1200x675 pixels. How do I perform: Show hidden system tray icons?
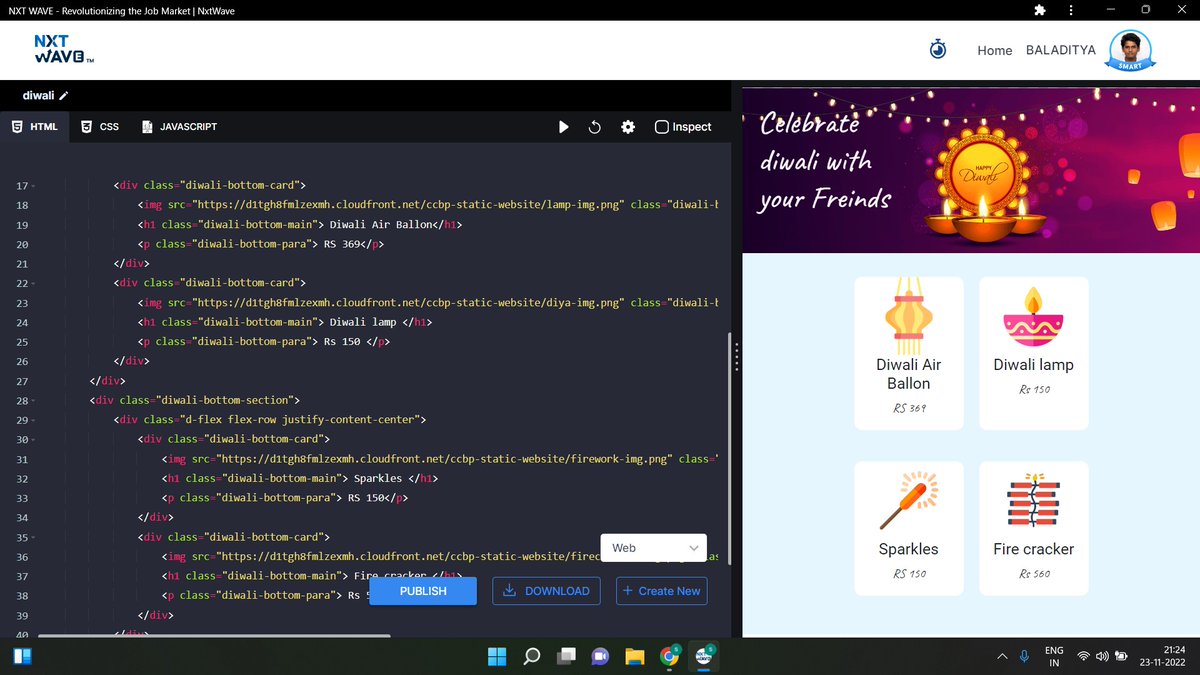pyautogui.click(x=1002, y=656)
